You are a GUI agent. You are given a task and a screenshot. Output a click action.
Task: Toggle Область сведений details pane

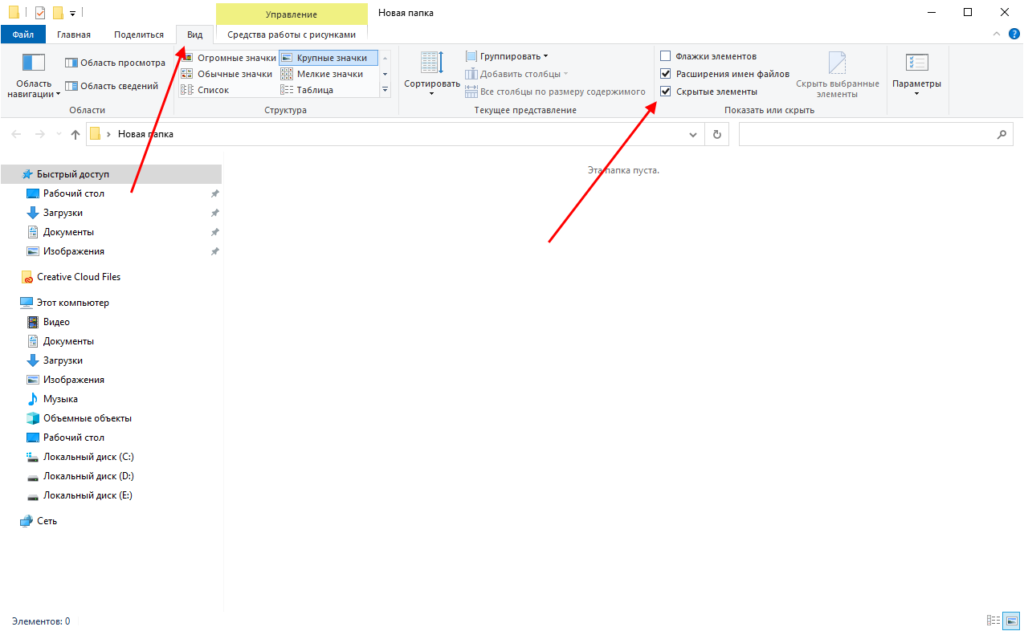(112, 86)
